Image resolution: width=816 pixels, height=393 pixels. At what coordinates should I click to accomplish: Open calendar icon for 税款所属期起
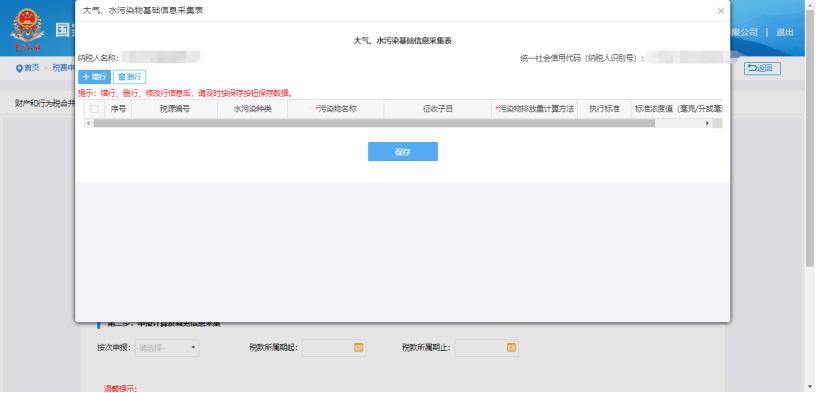tap(358, 348)
